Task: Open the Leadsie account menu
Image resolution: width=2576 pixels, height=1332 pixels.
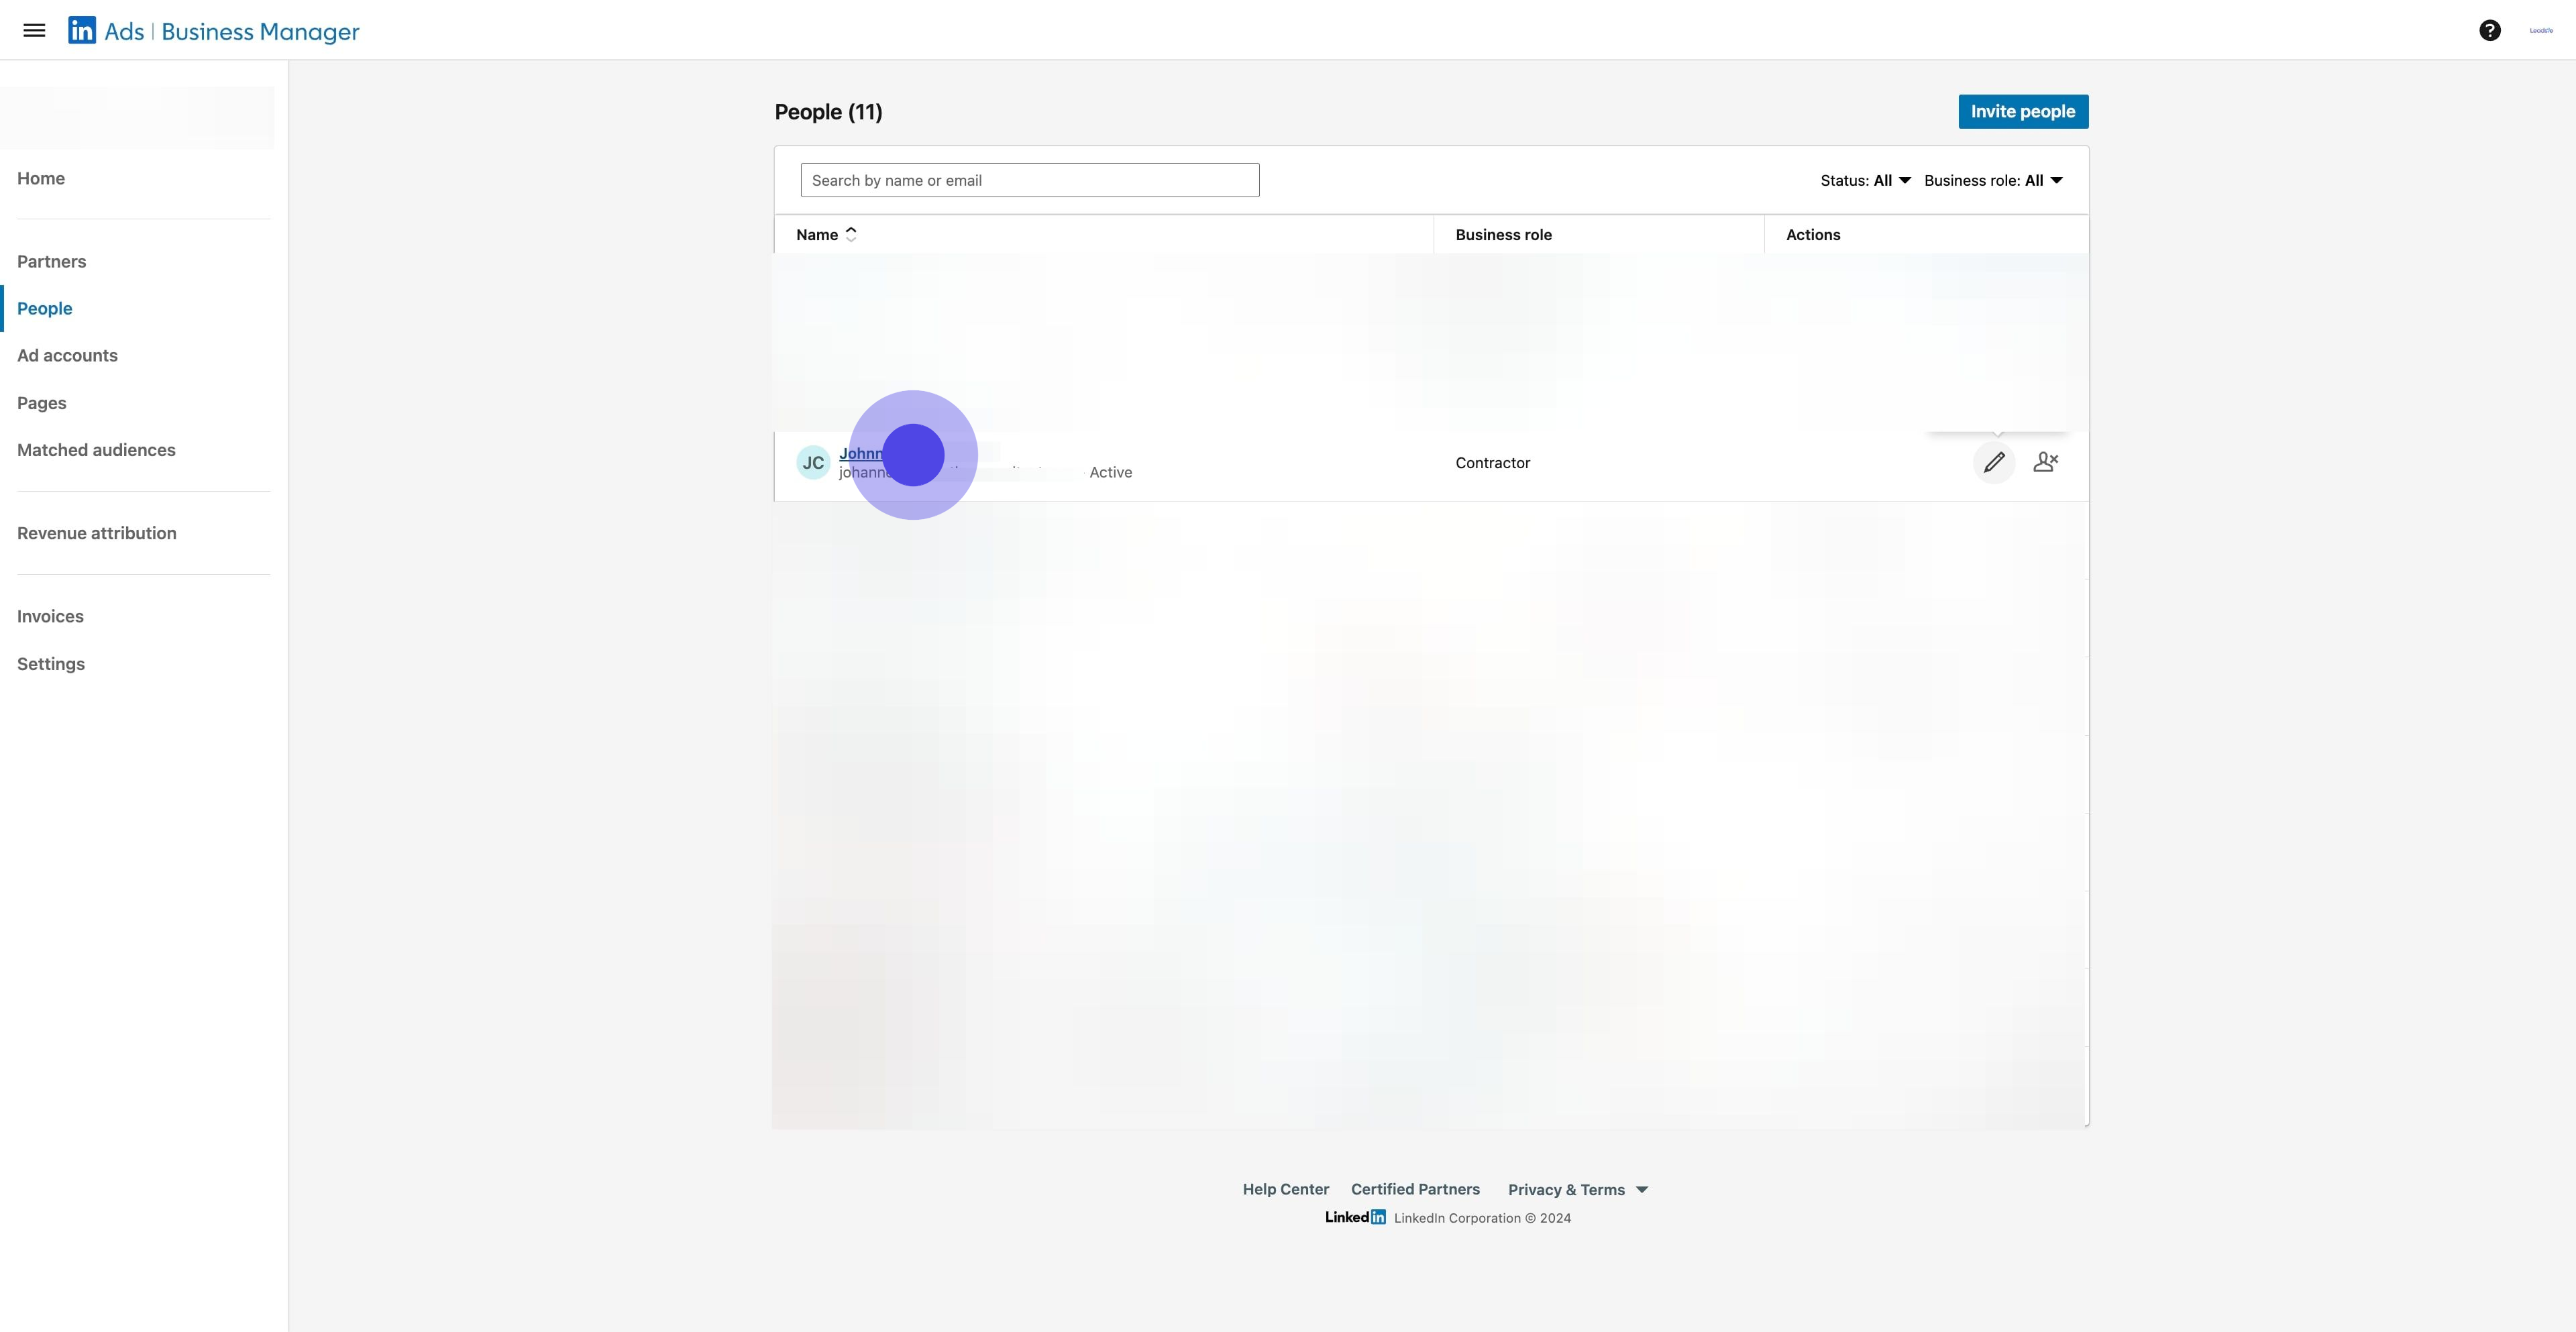Action: [x=2540, y=30]
